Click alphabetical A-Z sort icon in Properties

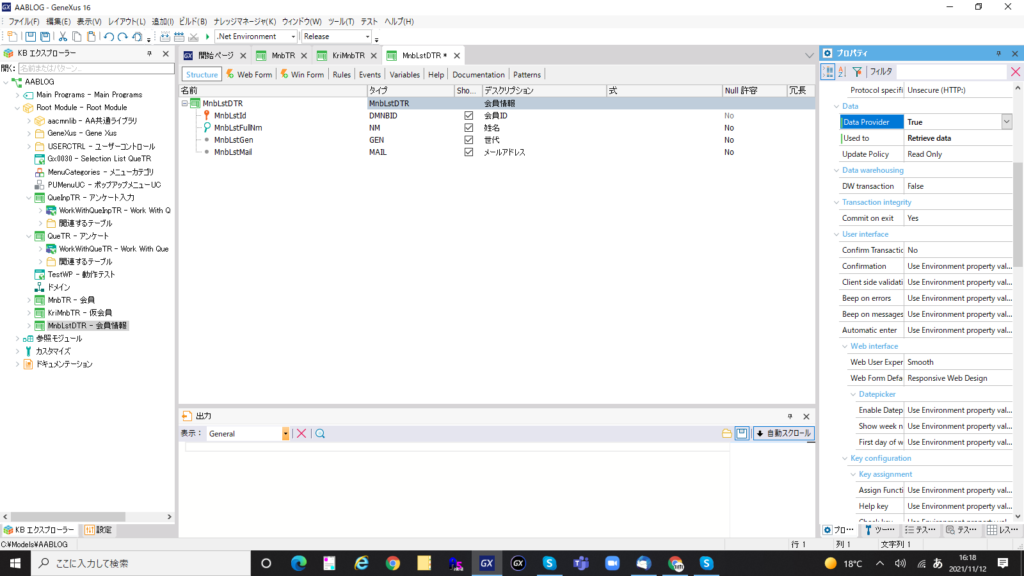tap(842, 72)
